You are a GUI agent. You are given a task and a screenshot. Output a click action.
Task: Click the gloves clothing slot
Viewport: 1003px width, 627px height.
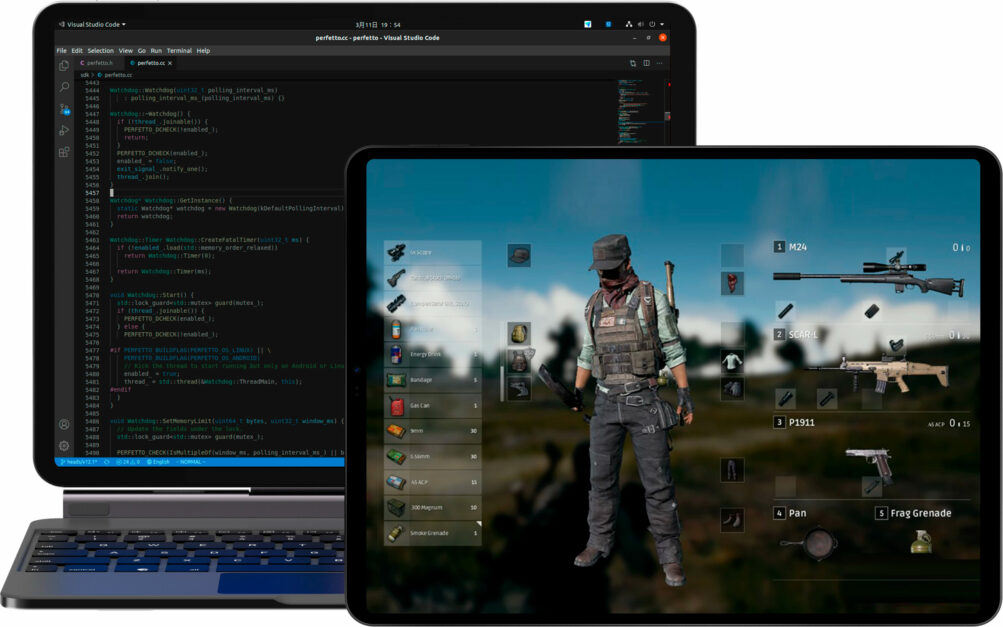click(x=732, y=388)
